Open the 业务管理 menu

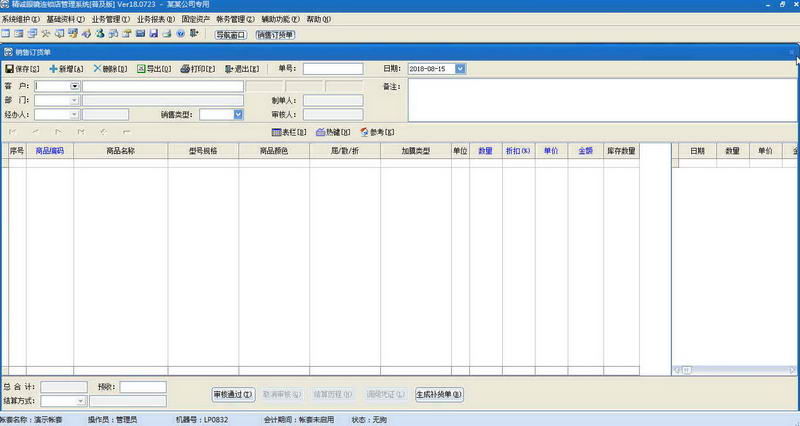pyautogui.click(x=110, y=19)
